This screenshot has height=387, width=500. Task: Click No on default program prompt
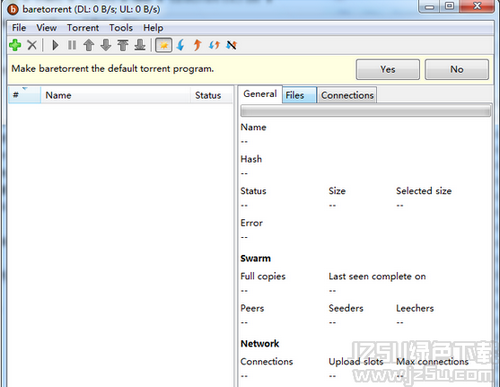tap(457, 69)
